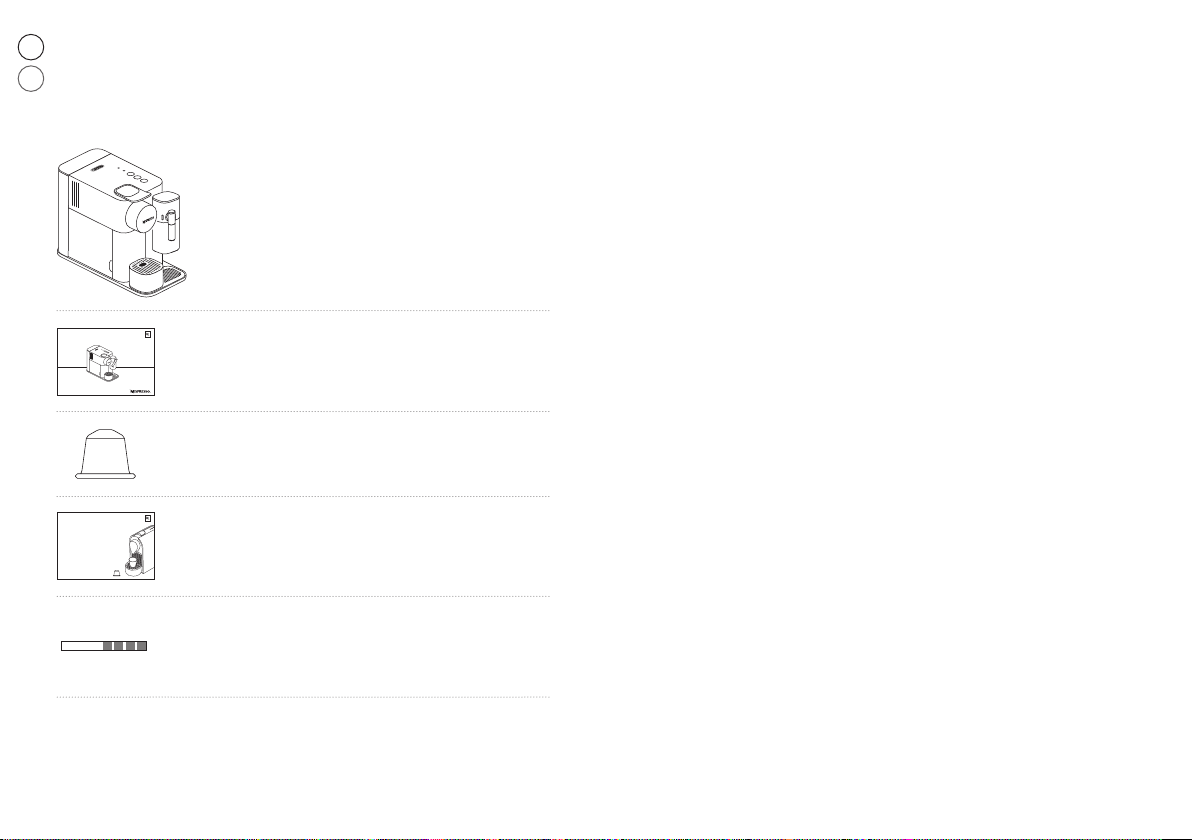Click the capsule lid slot on machine top
The image size is (1192, 840).
pyautogui.click(x=128, y=191)
